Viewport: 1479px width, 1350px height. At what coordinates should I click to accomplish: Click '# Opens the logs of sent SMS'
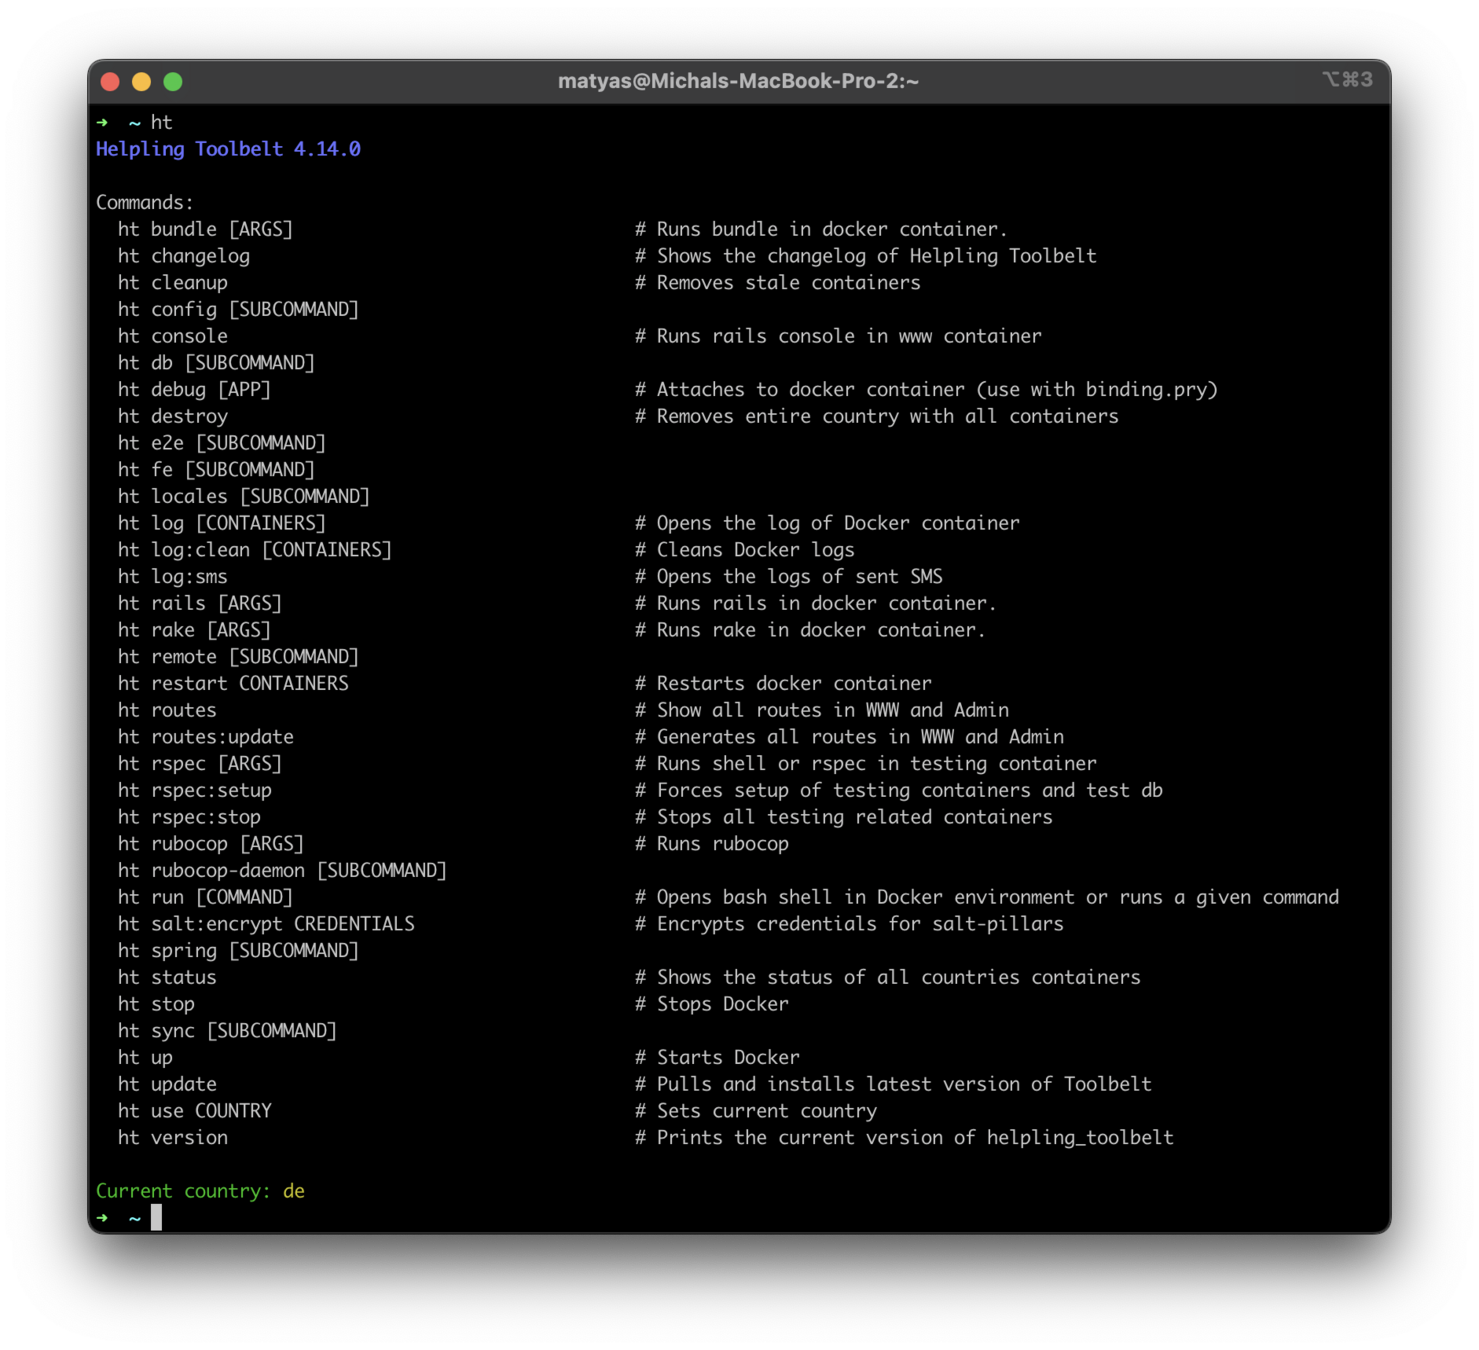click(789, 577)
